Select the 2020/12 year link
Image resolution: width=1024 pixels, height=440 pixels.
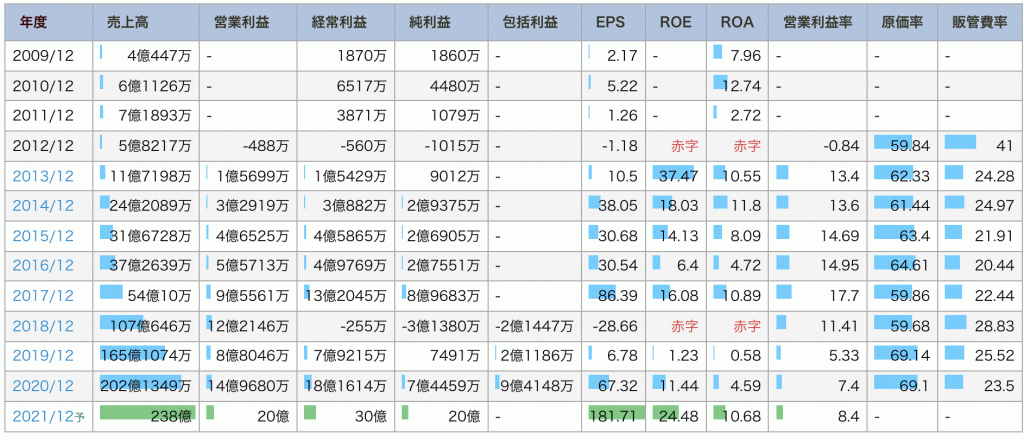[x=41, y=387]
